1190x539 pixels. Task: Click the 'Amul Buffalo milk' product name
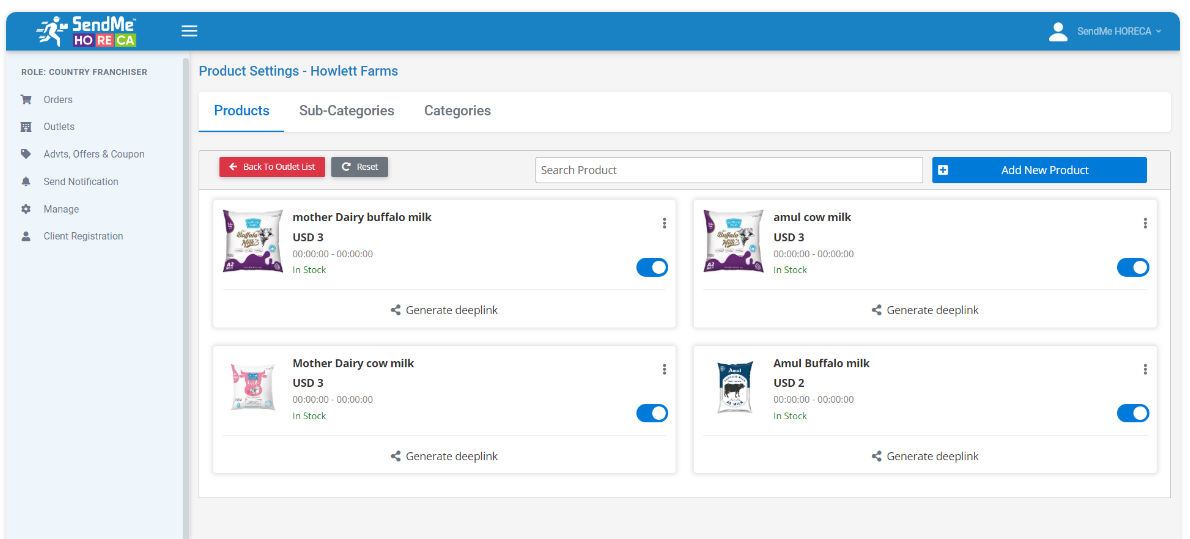(821, 363)
